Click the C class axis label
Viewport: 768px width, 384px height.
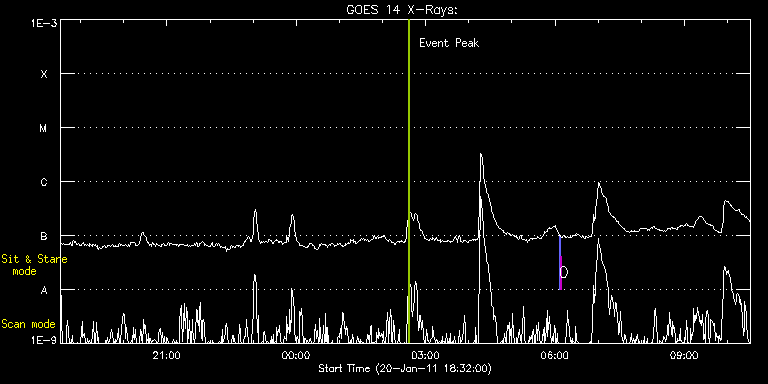click(x=44, y=182)
